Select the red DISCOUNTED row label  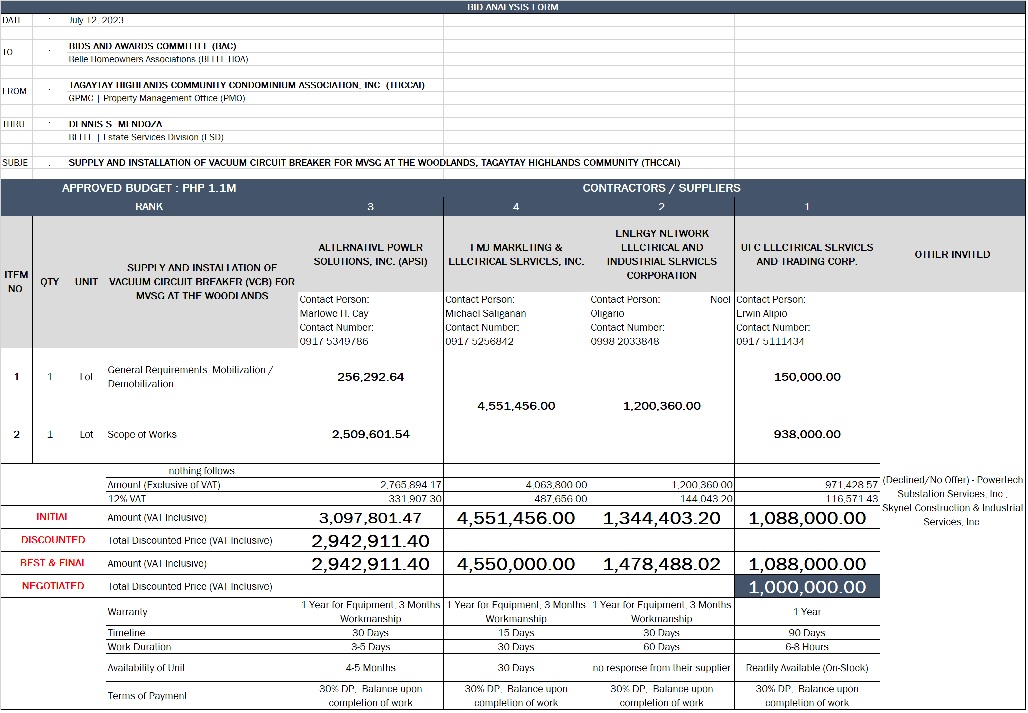[x=53, y=540]
